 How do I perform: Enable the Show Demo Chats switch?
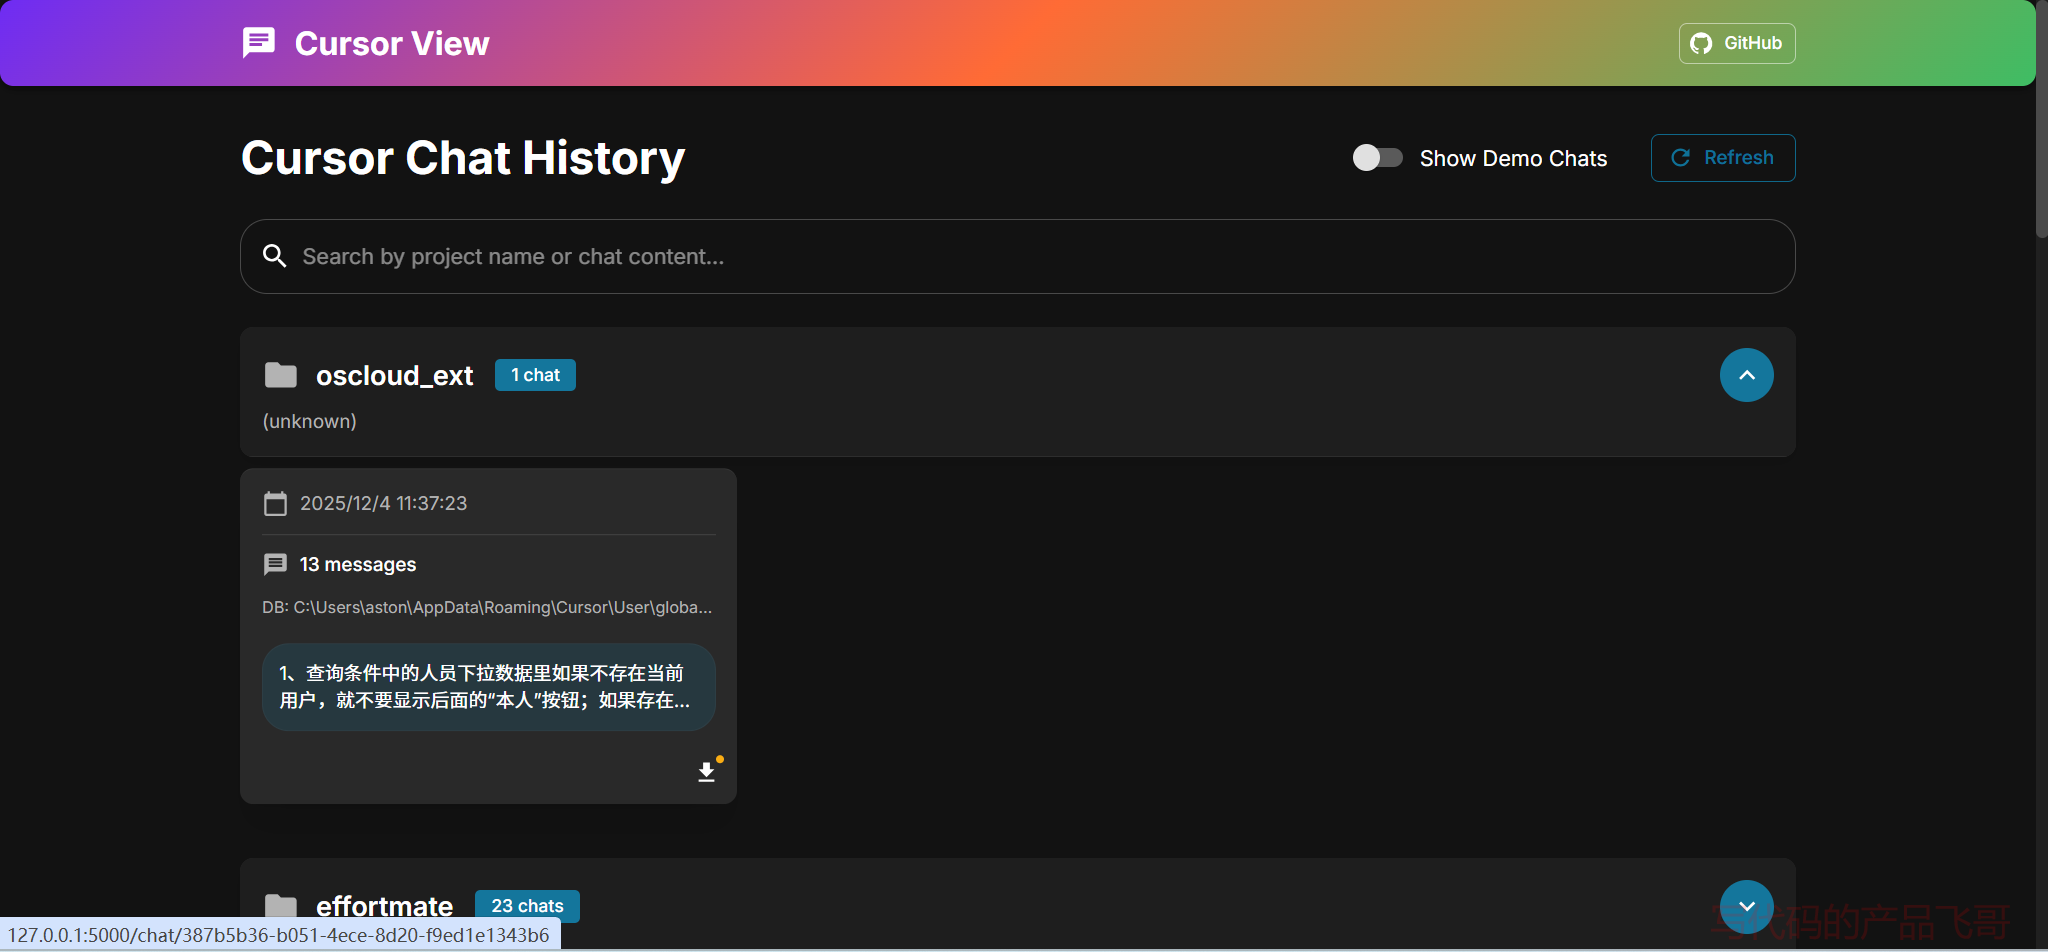coord(1377,158)
